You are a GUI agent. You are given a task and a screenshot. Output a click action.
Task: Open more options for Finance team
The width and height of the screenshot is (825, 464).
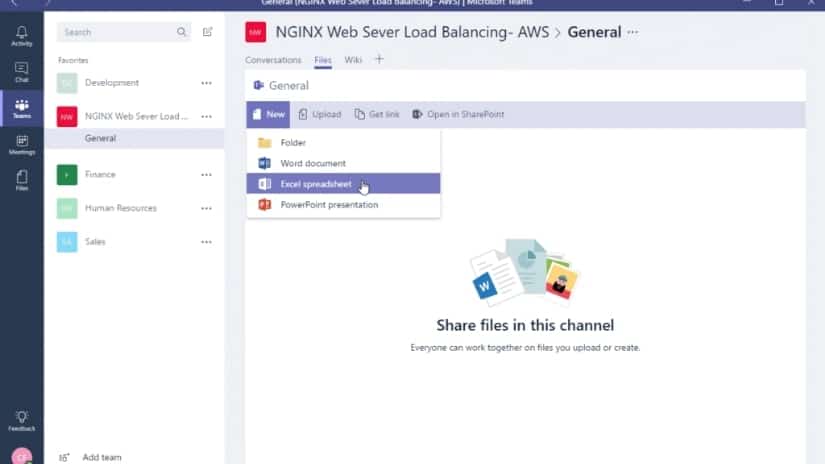click(206, 175)
